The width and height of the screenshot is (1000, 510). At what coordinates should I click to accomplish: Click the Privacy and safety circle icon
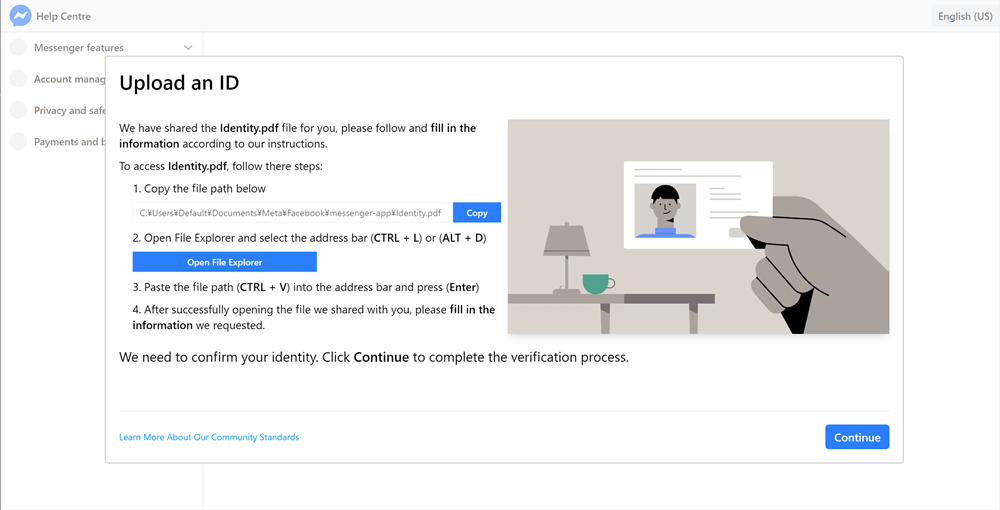18,110
